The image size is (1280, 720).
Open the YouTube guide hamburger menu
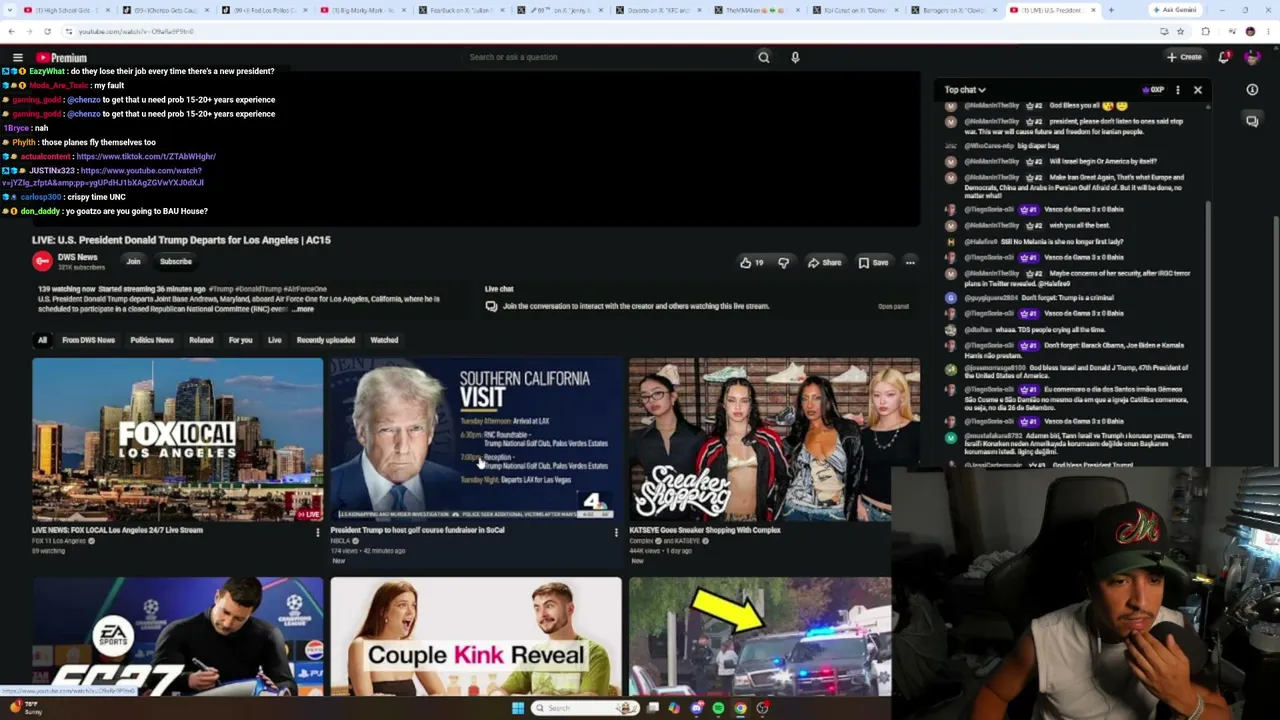click(x=17, y=57)
